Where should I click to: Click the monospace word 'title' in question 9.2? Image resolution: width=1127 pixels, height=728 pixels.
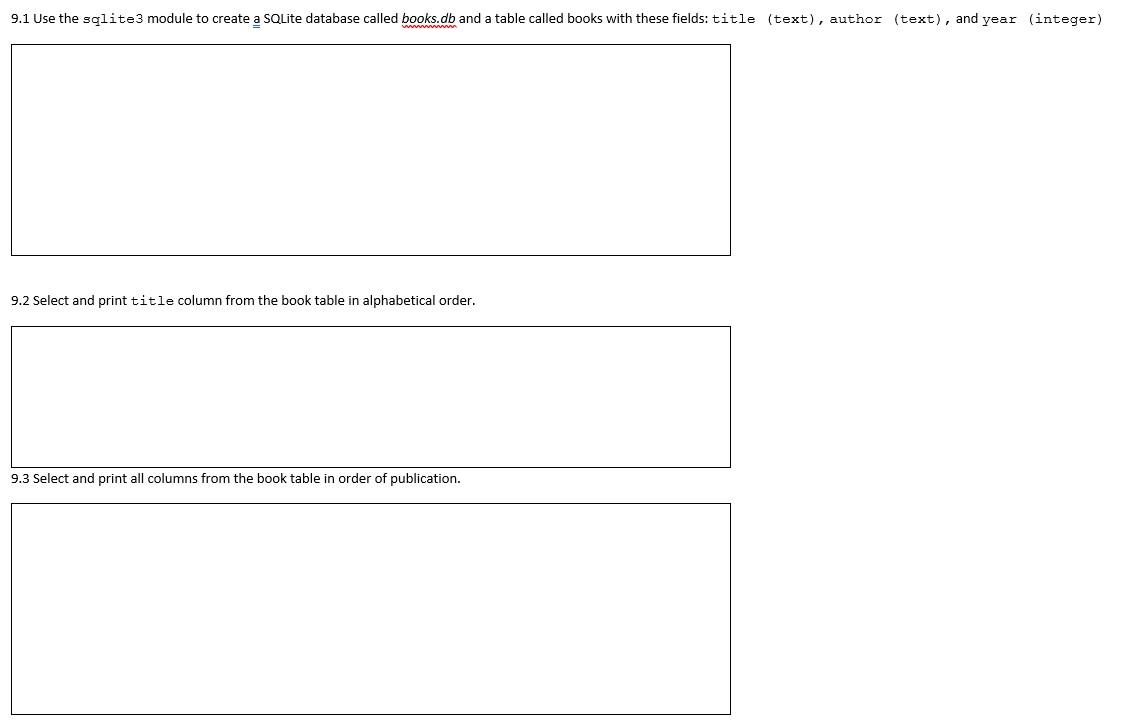click(152, 301)
